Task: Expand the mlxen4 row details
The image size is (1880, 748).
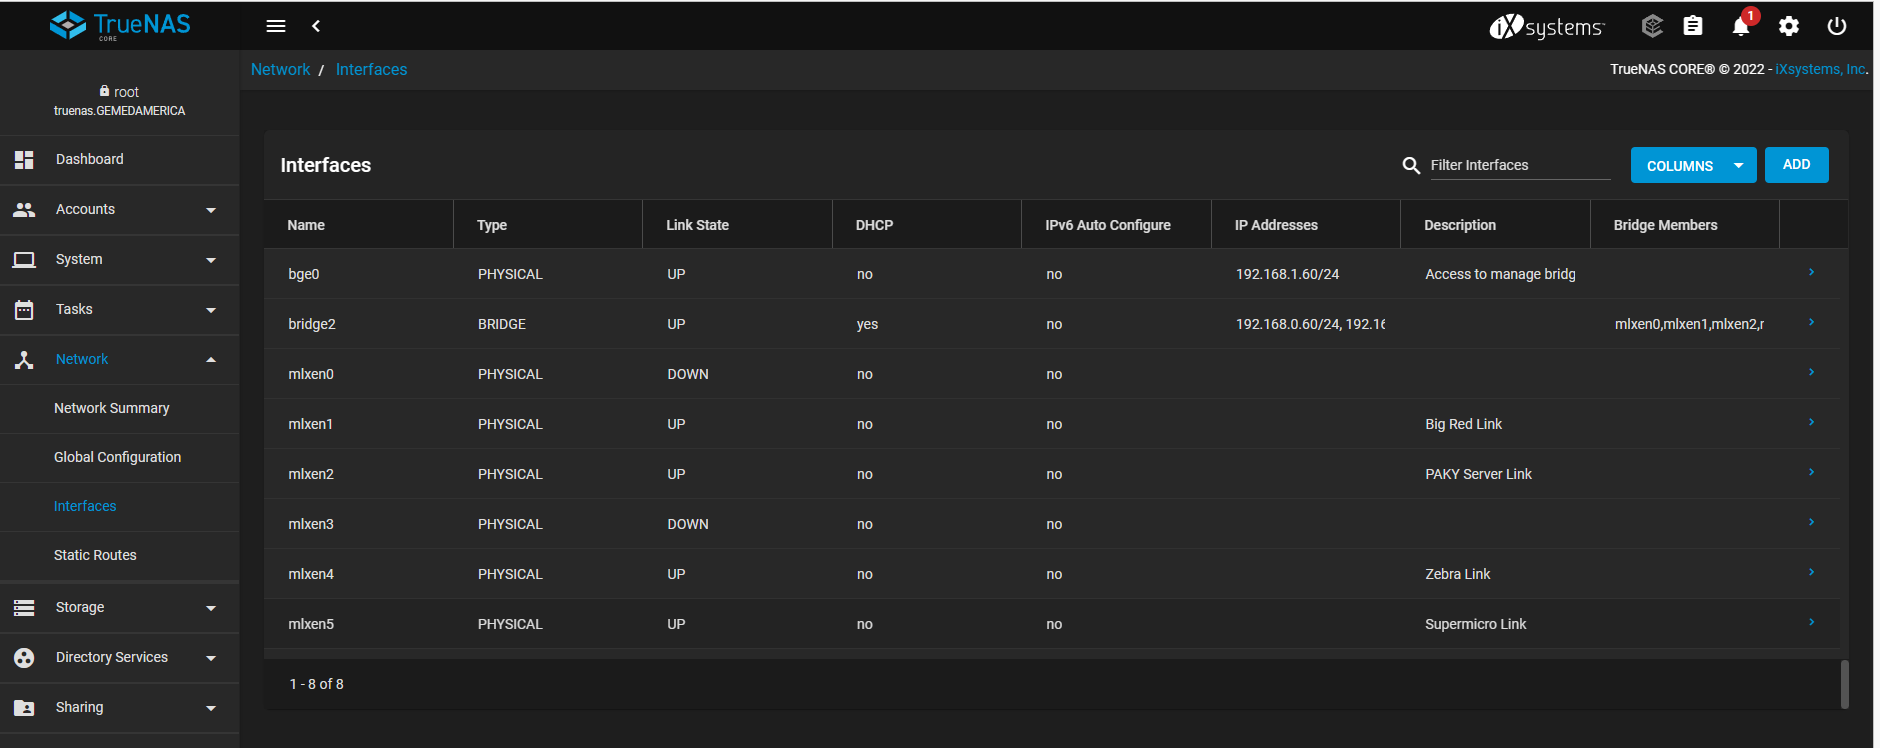Action: point(1811,572)
